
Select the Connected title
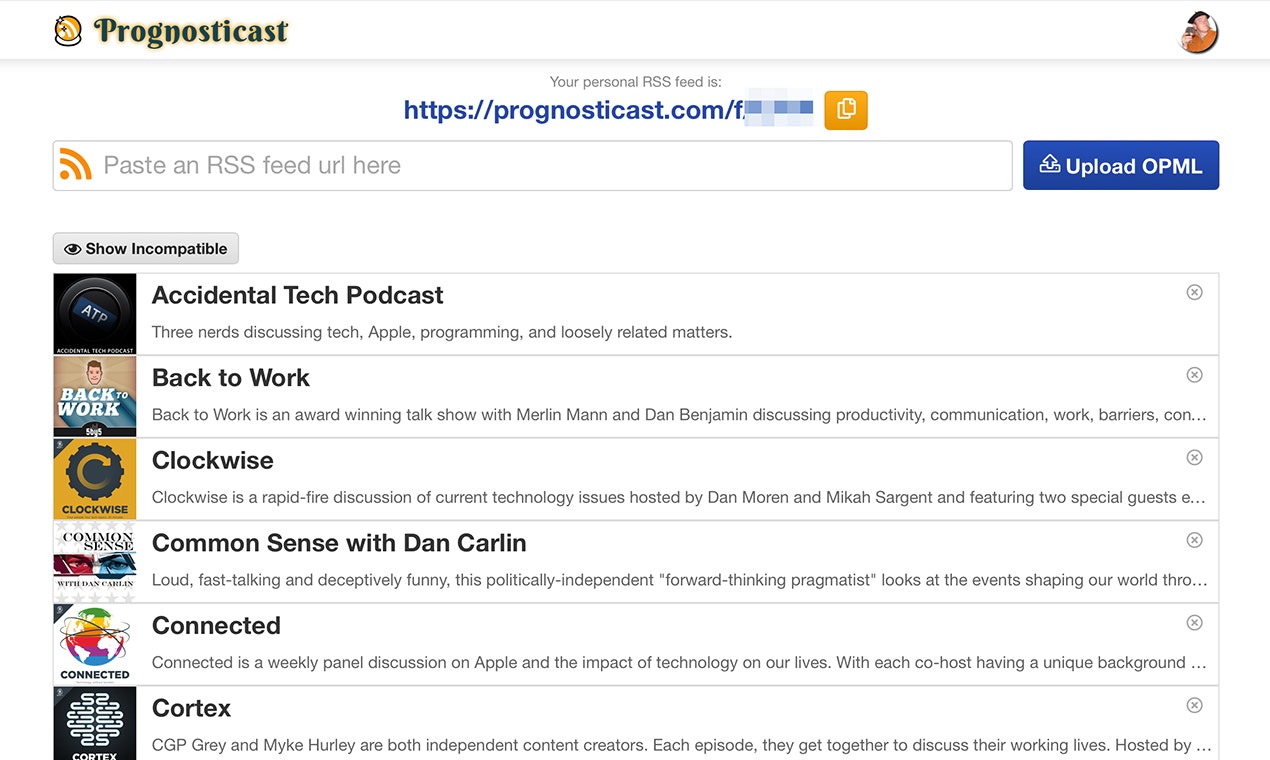pyautogui.click(x=216, y=625)
